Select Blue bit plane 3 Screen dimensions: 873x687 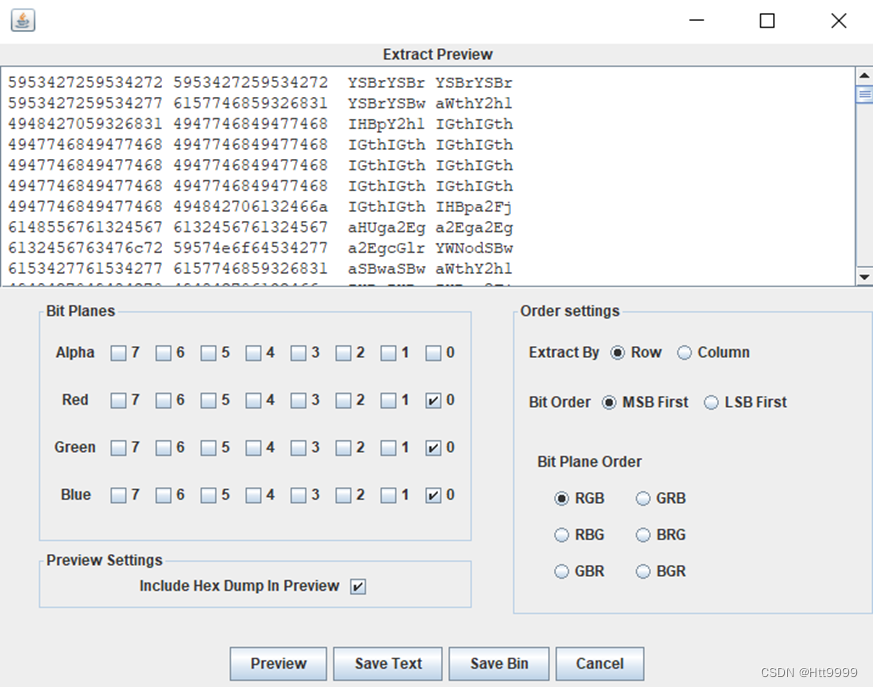pyautogui.click(x=298, y=495)
